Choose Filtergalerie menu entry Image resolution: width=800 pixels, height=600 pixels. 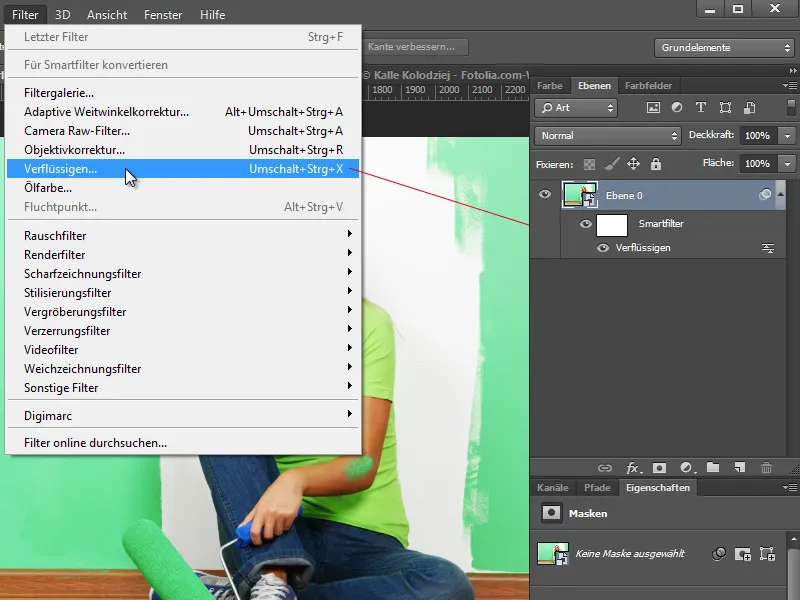click(x=183, y=93)
